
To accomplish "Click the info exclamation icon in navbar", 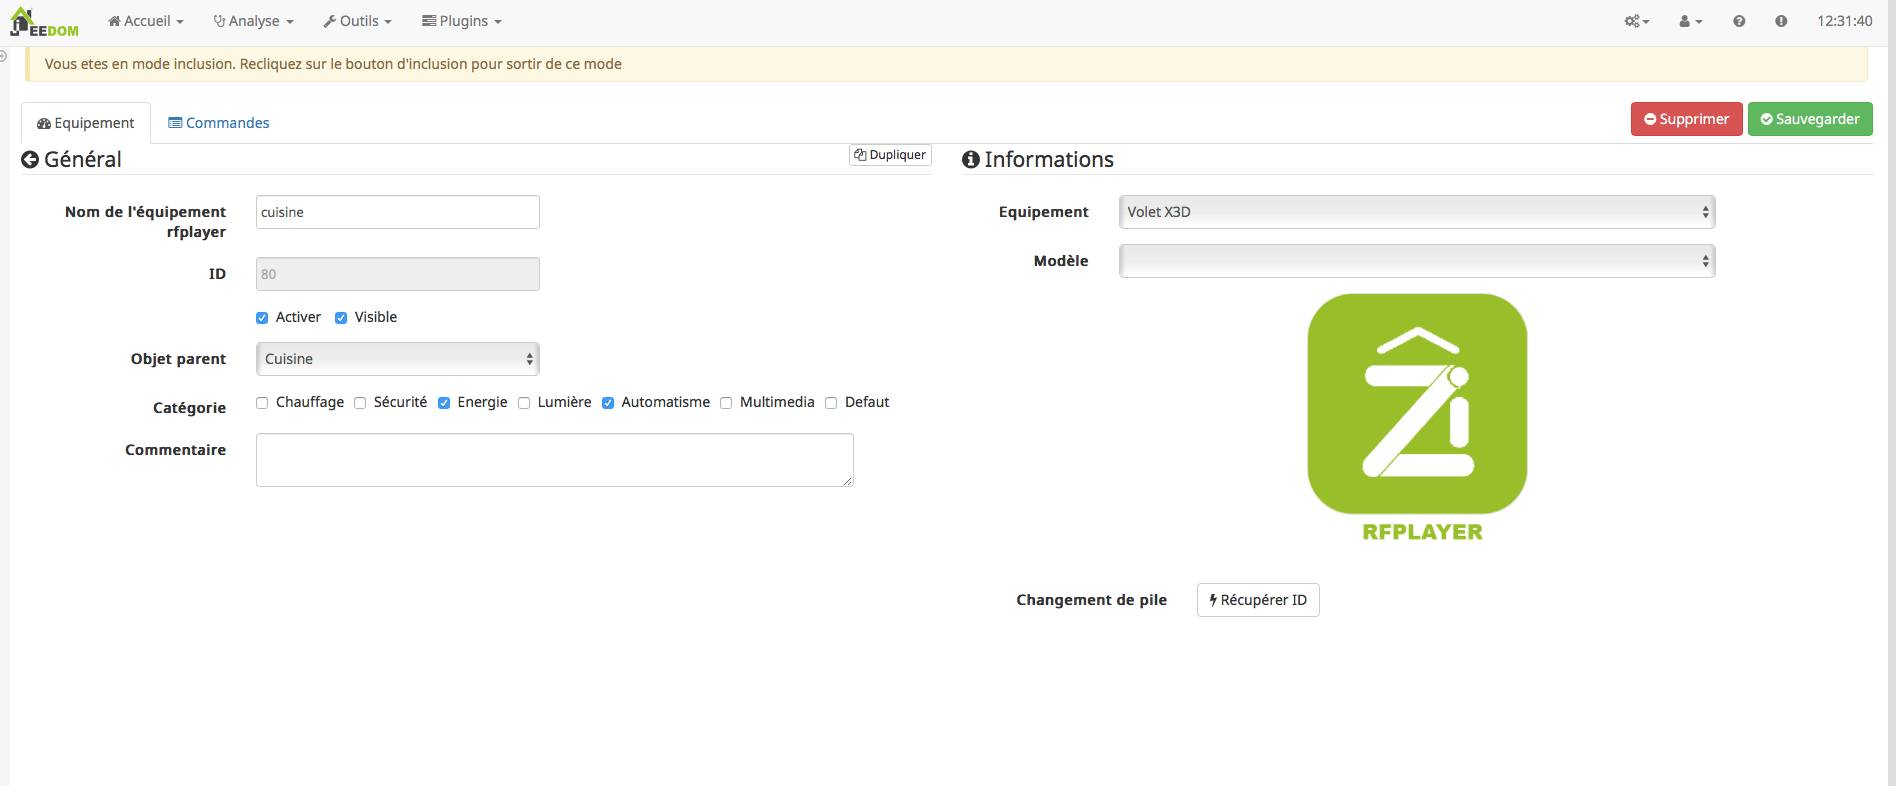I will [1781, 21].
